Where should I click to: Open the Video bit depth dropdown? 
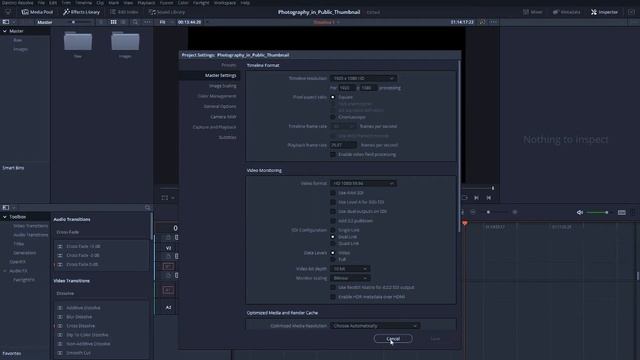click(350, 269)
